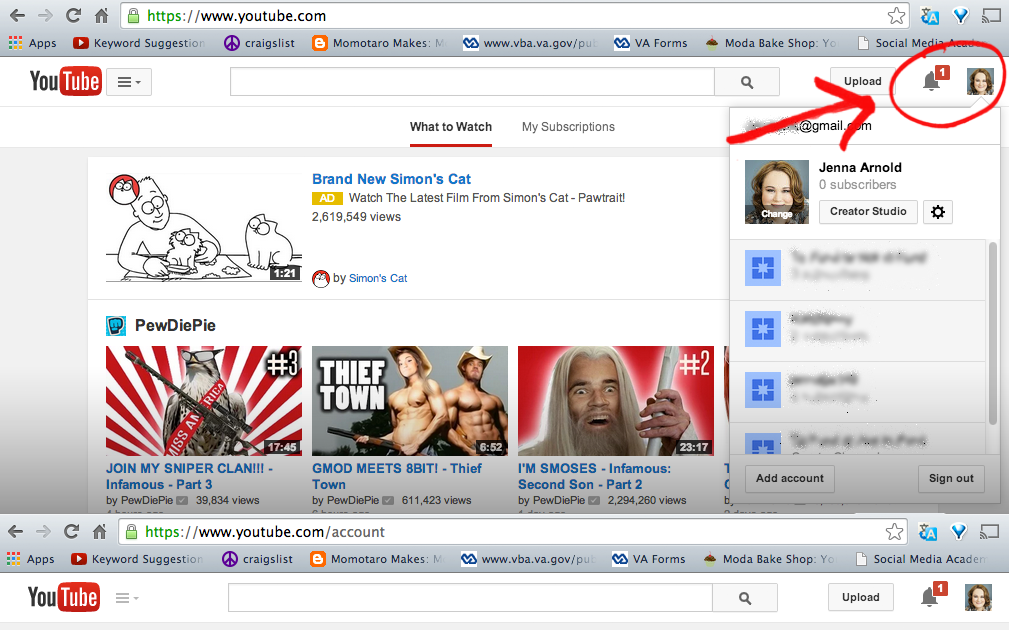The width and height of the screenshot is (1009, 630).
Task: Focus the bottom YouTube search box
Action: click(x=470, y=598)
